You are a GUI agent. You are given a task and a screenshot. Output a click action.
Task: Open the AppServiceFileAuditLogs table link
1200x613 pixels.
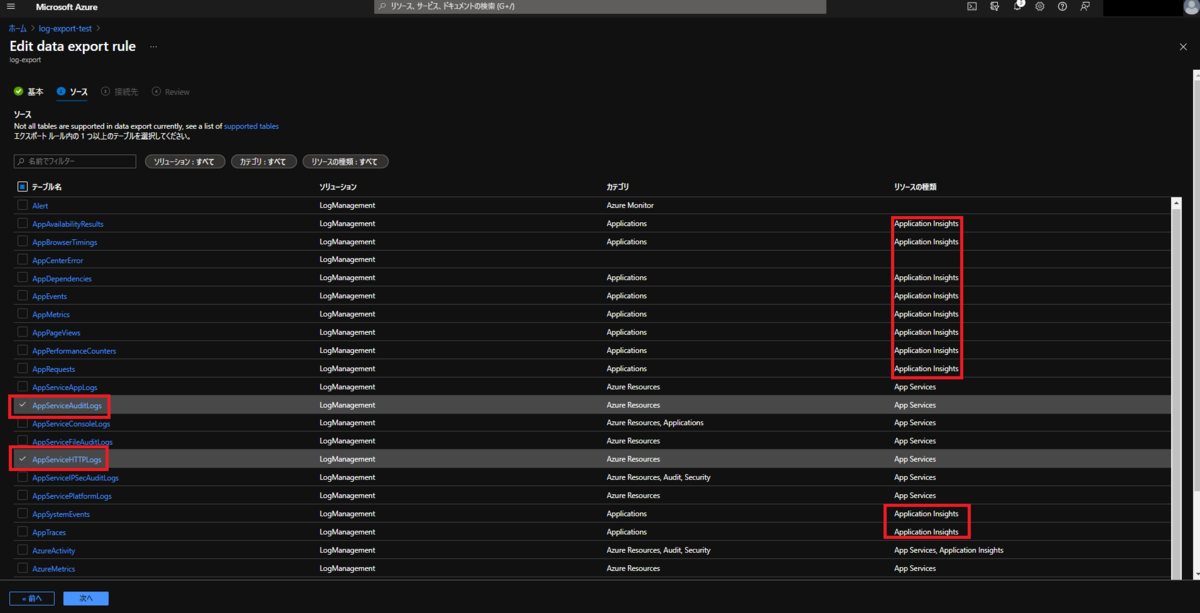(72, 441)
